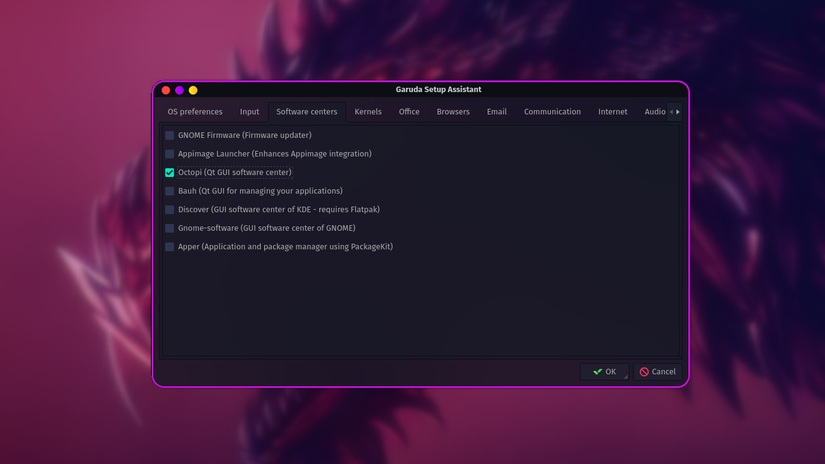The height and width of the screenshot is (464, 825).
Task: Click the right tab-scroll arrow
Action: coord(678,112)
